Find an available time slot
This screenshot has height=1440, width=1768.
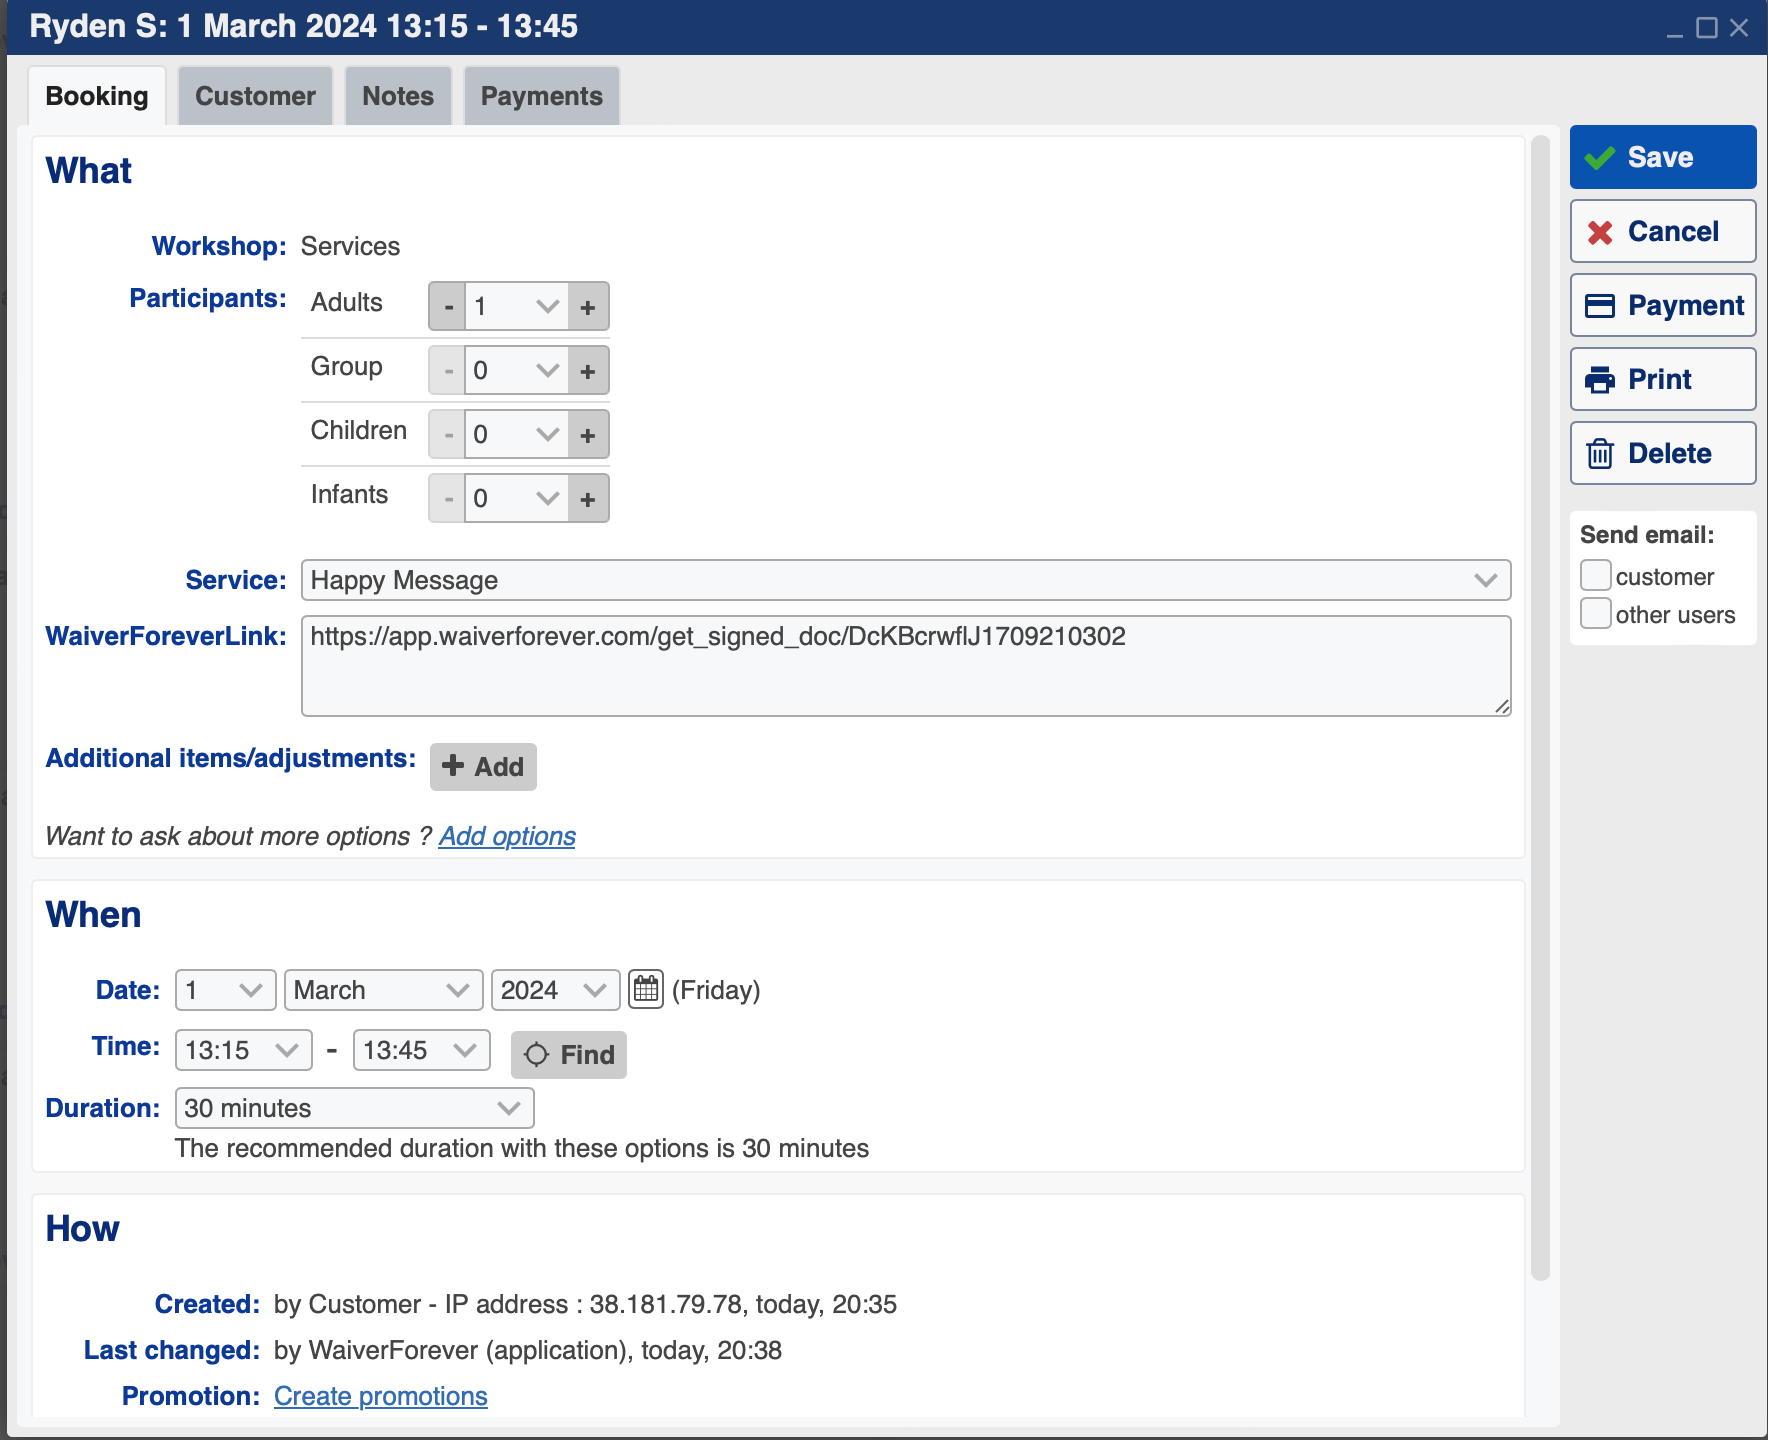(569, 1055)
